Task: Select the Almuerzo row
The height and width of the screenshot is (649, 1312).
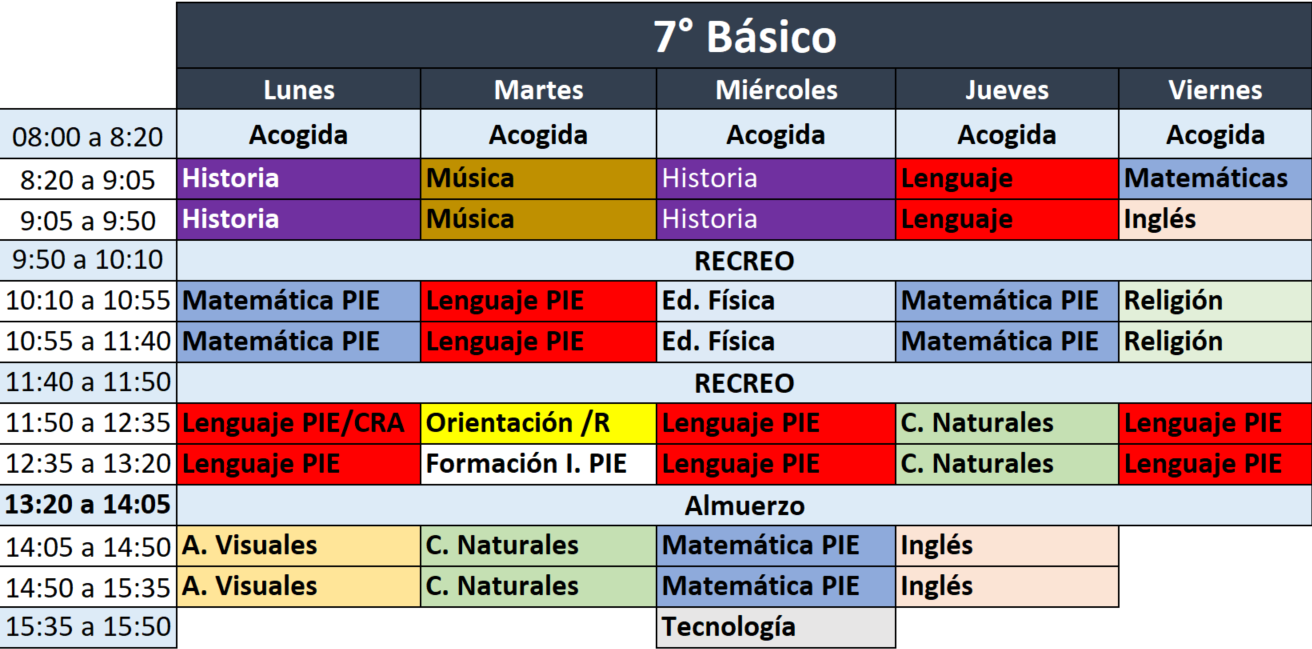Action: click(744, 506)
